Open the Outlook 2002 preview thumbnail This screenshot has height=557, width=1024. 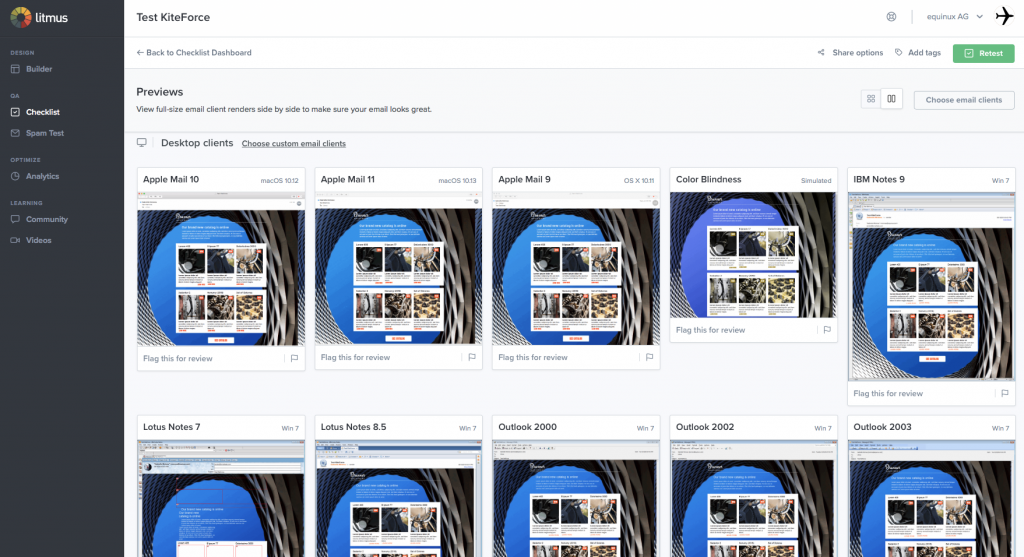tap(753, 498)
